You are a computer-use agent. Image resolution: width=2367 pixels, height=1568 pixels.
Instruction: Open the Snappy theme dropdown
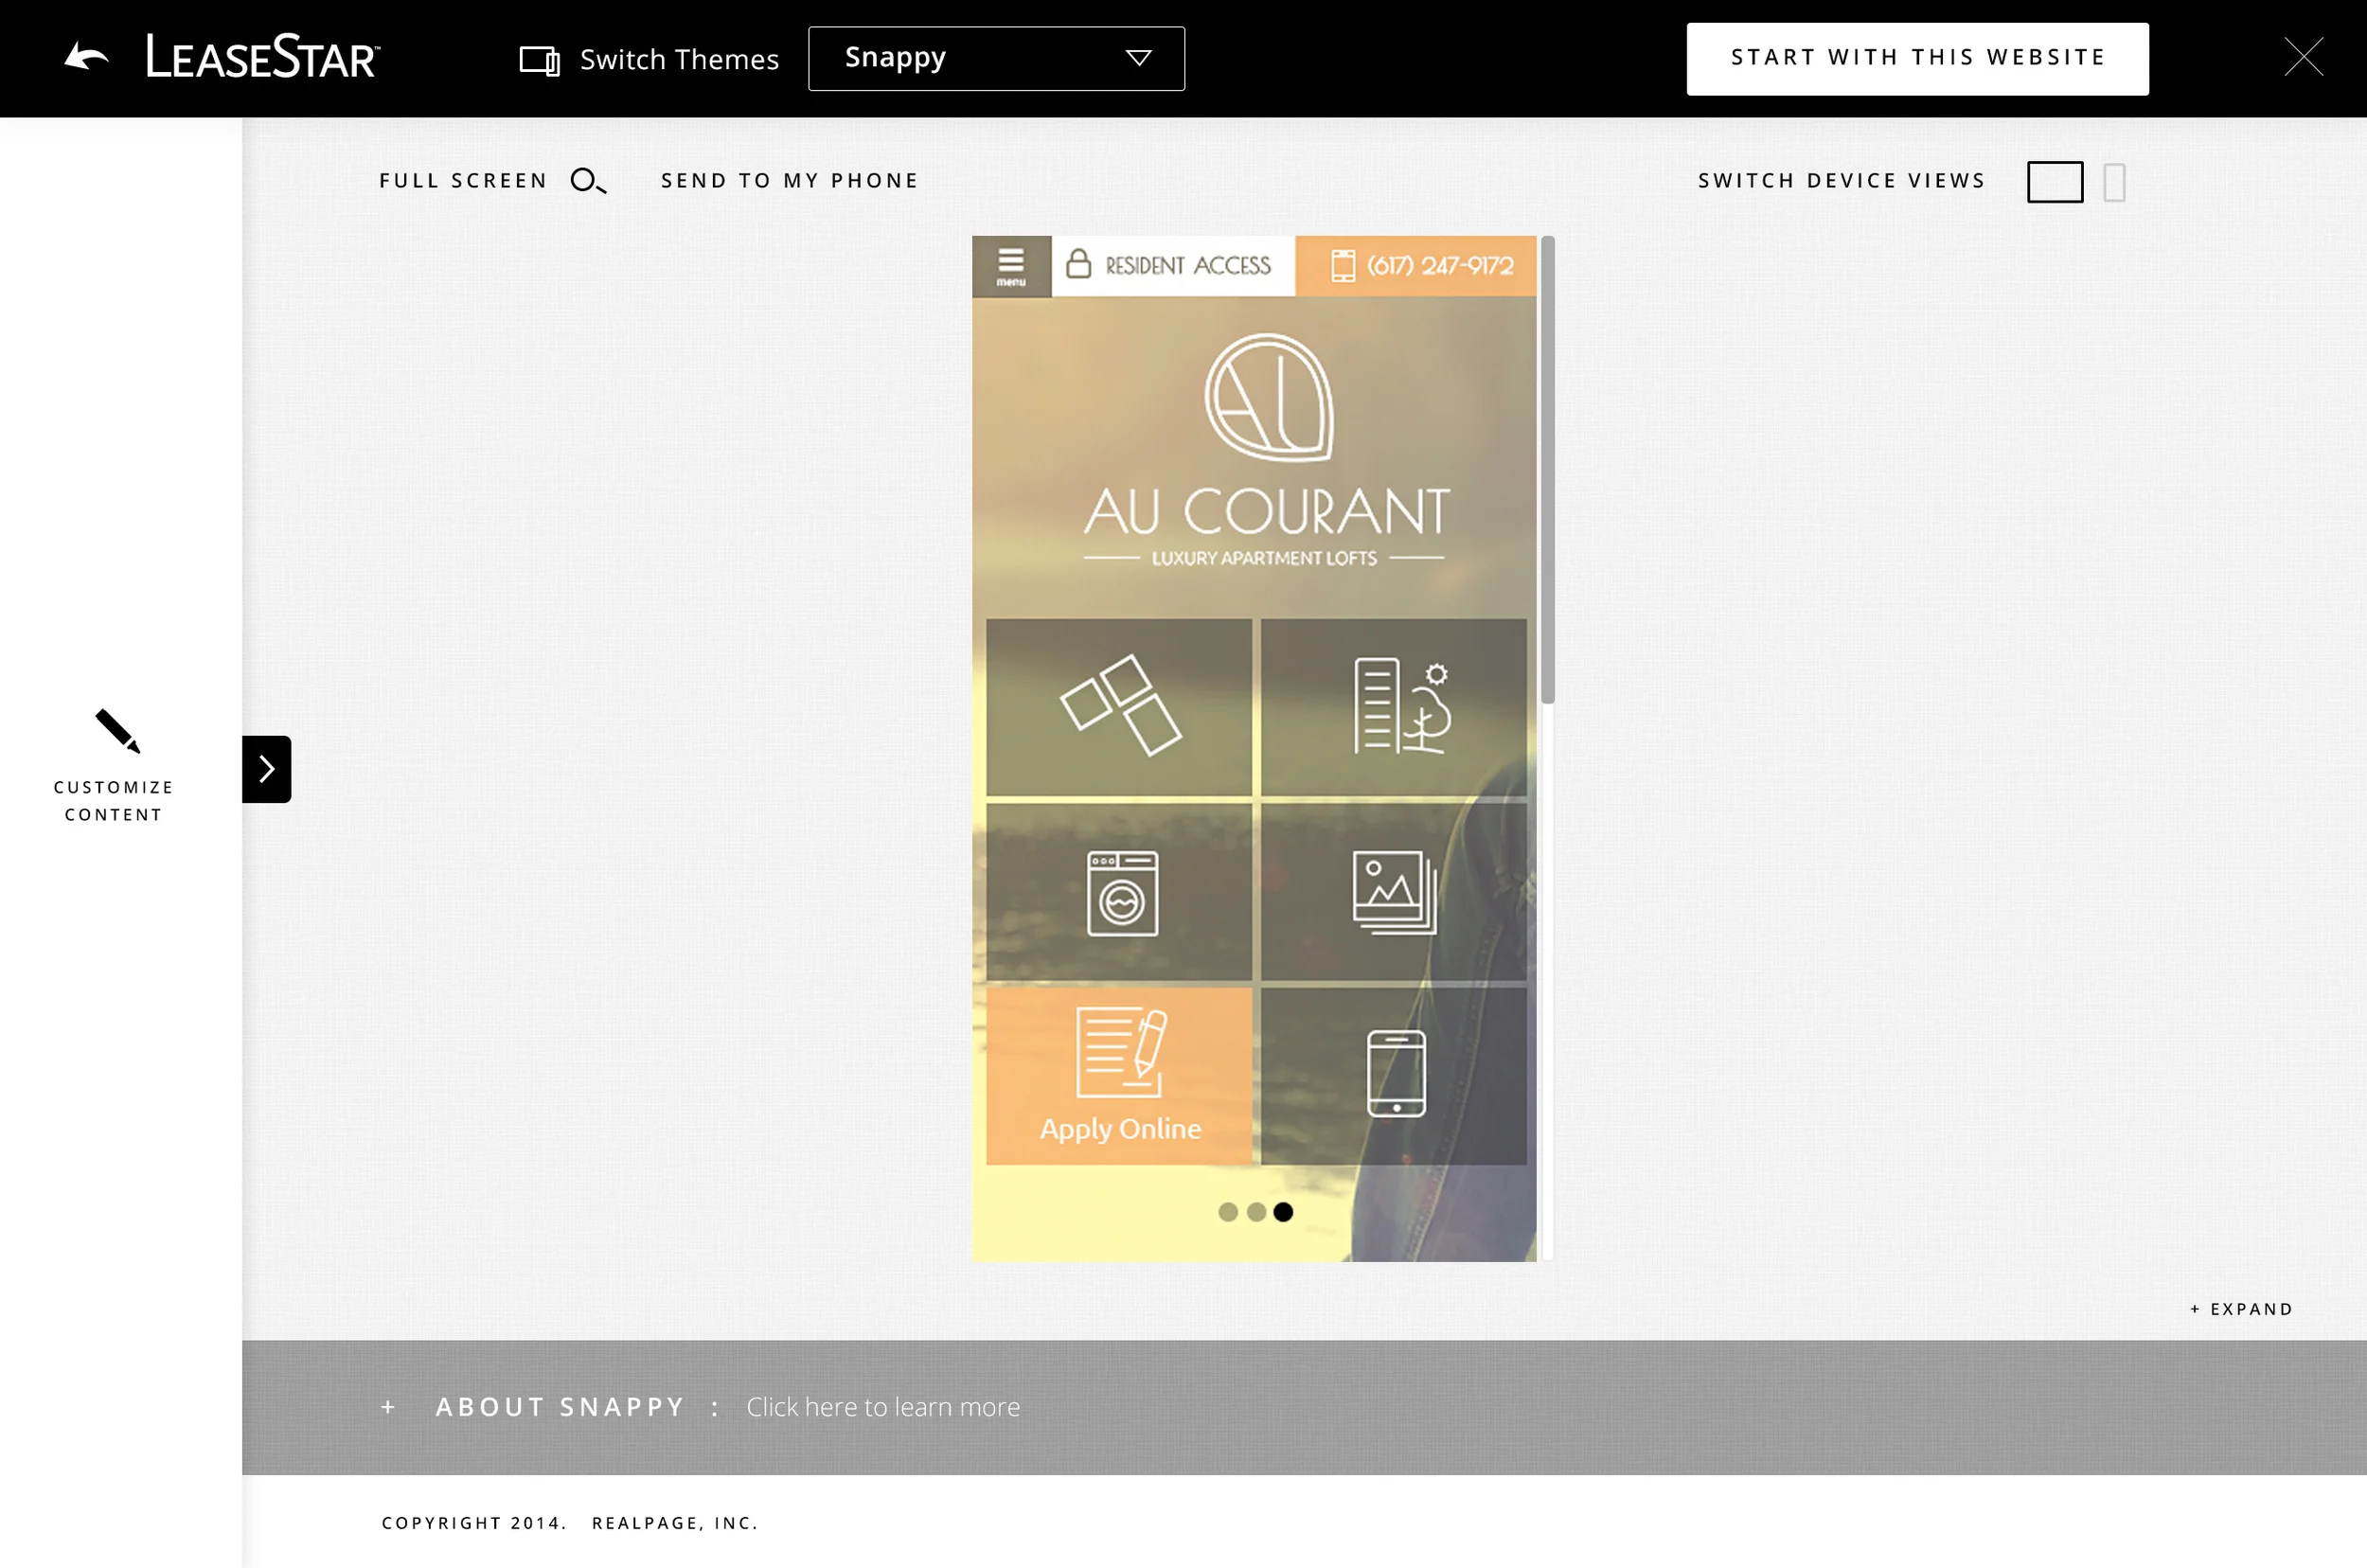996,58
